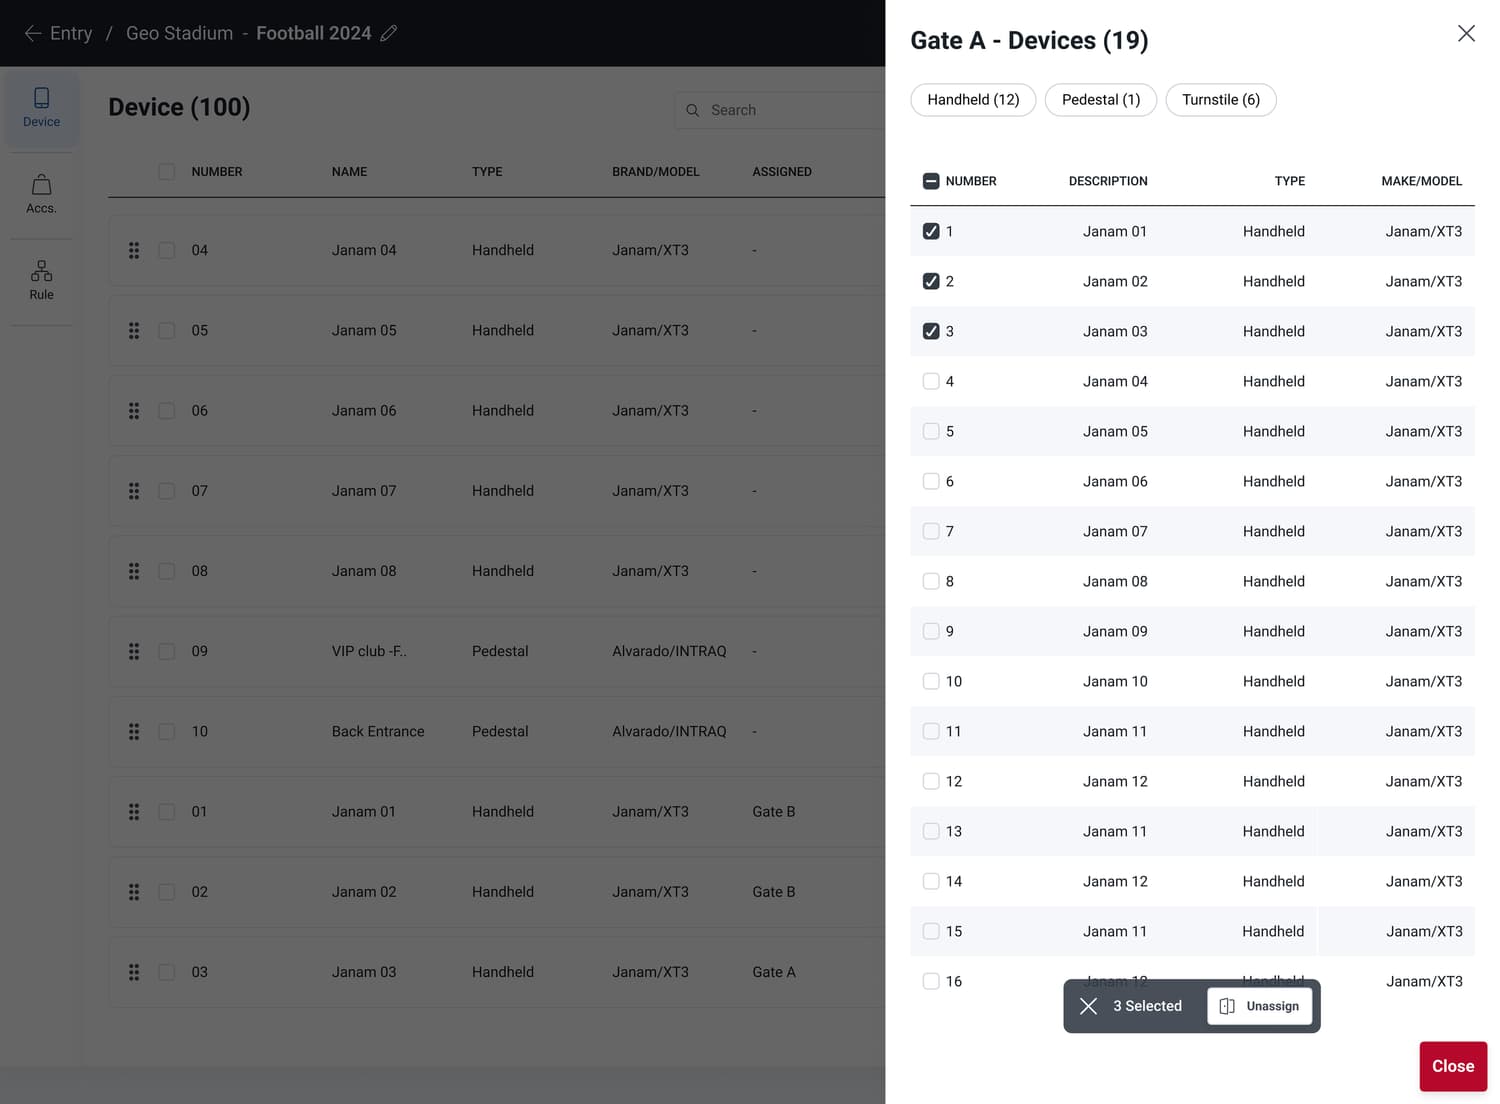Check device 10 Janam 10 in Gate A

931,681
